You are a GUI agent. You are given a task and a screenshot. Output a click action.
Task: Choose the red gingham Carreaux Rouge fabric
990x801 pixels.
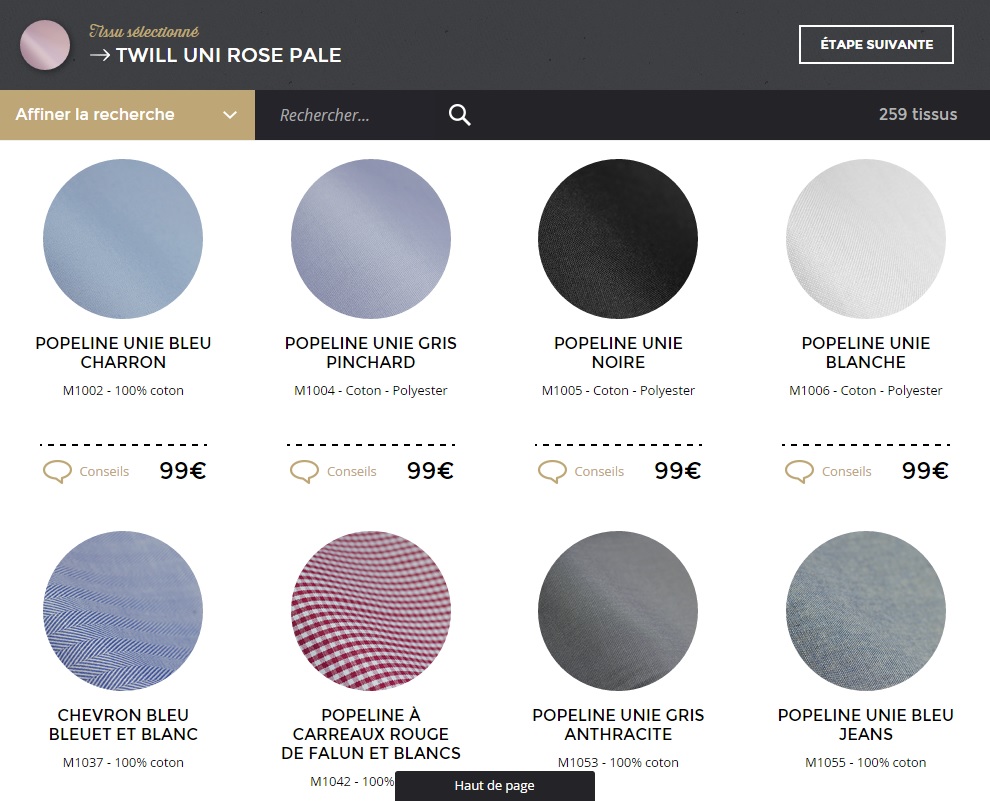tap(371, 611)
